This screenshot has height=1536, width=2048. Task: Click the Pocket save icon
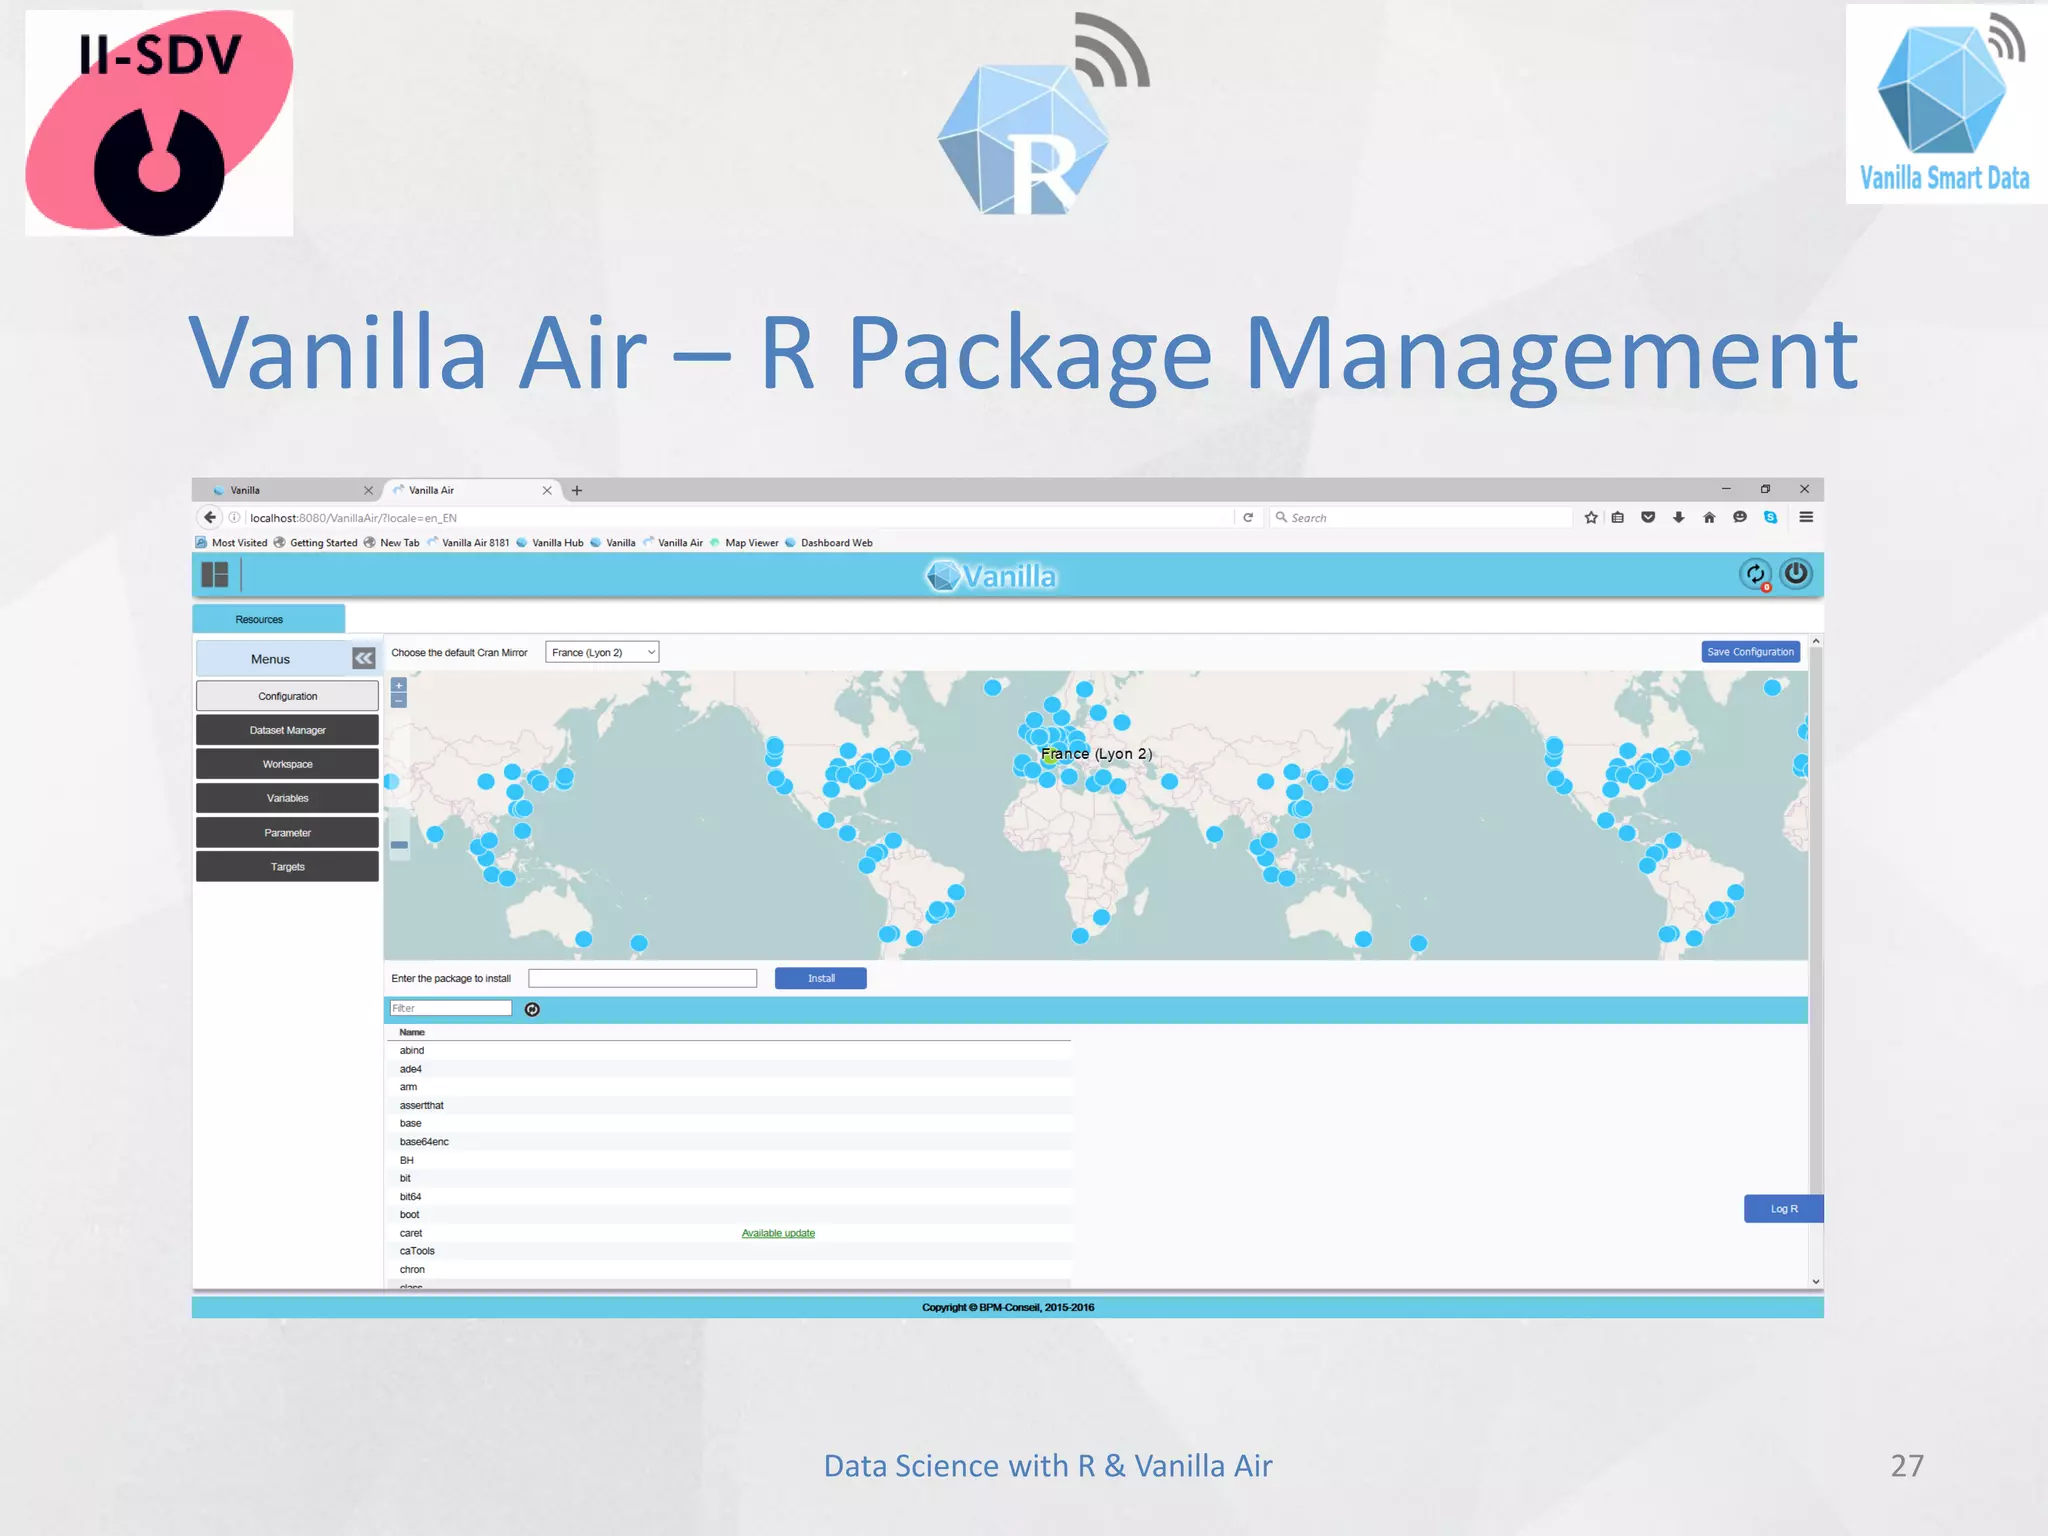1648,517
